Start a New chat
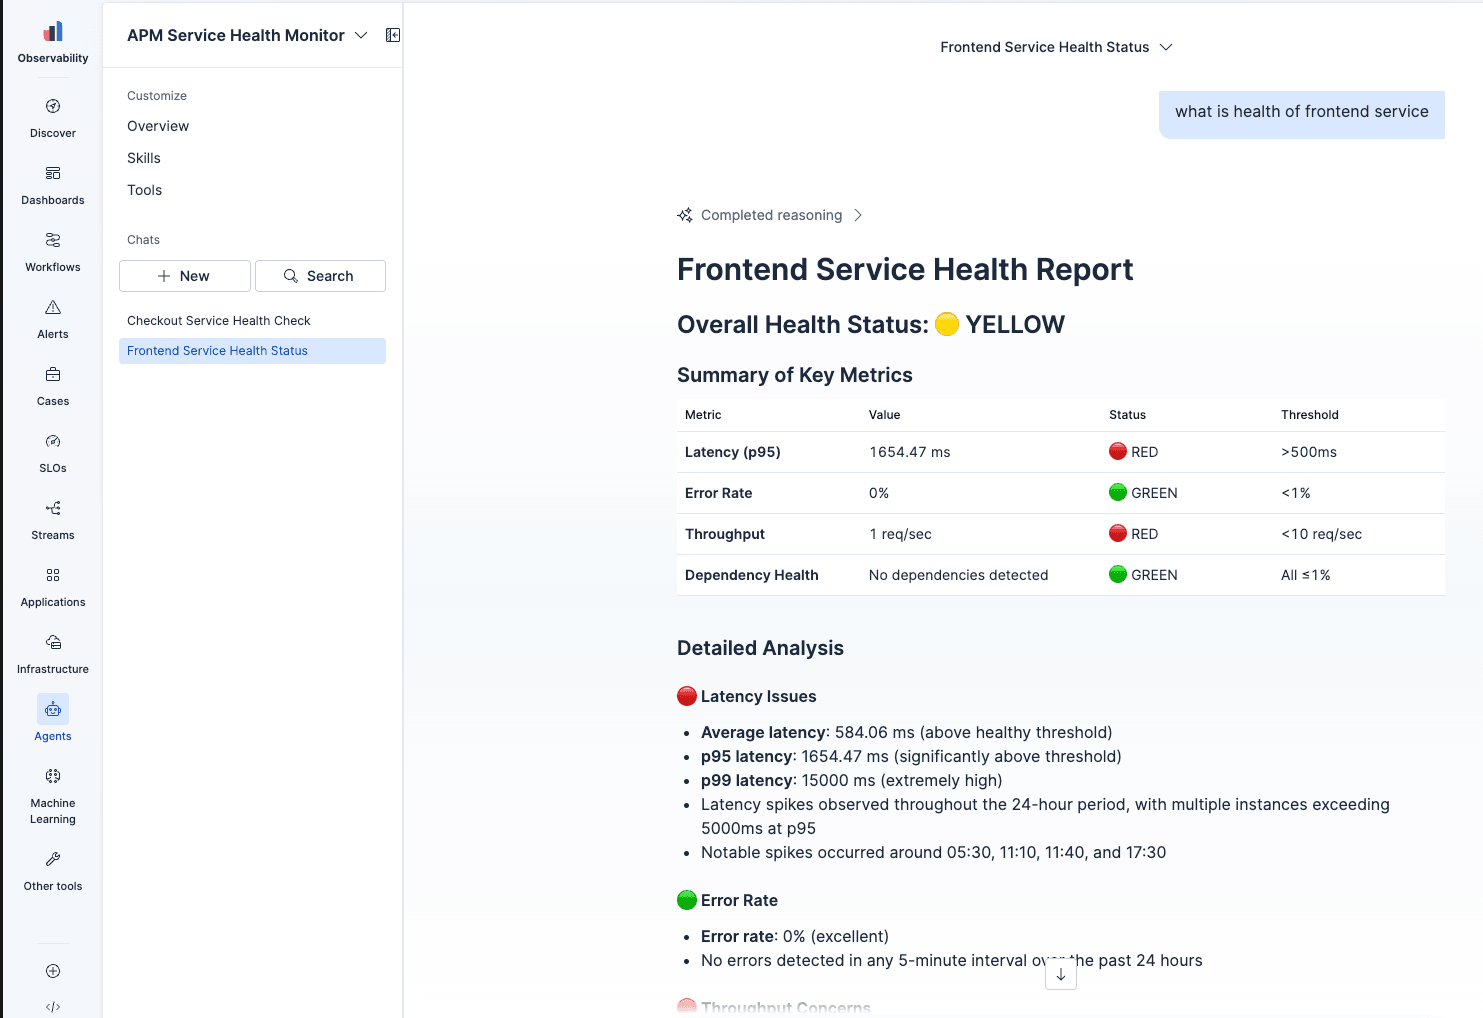Screen dimensions: 1483x1018 [x=185, y=276]
